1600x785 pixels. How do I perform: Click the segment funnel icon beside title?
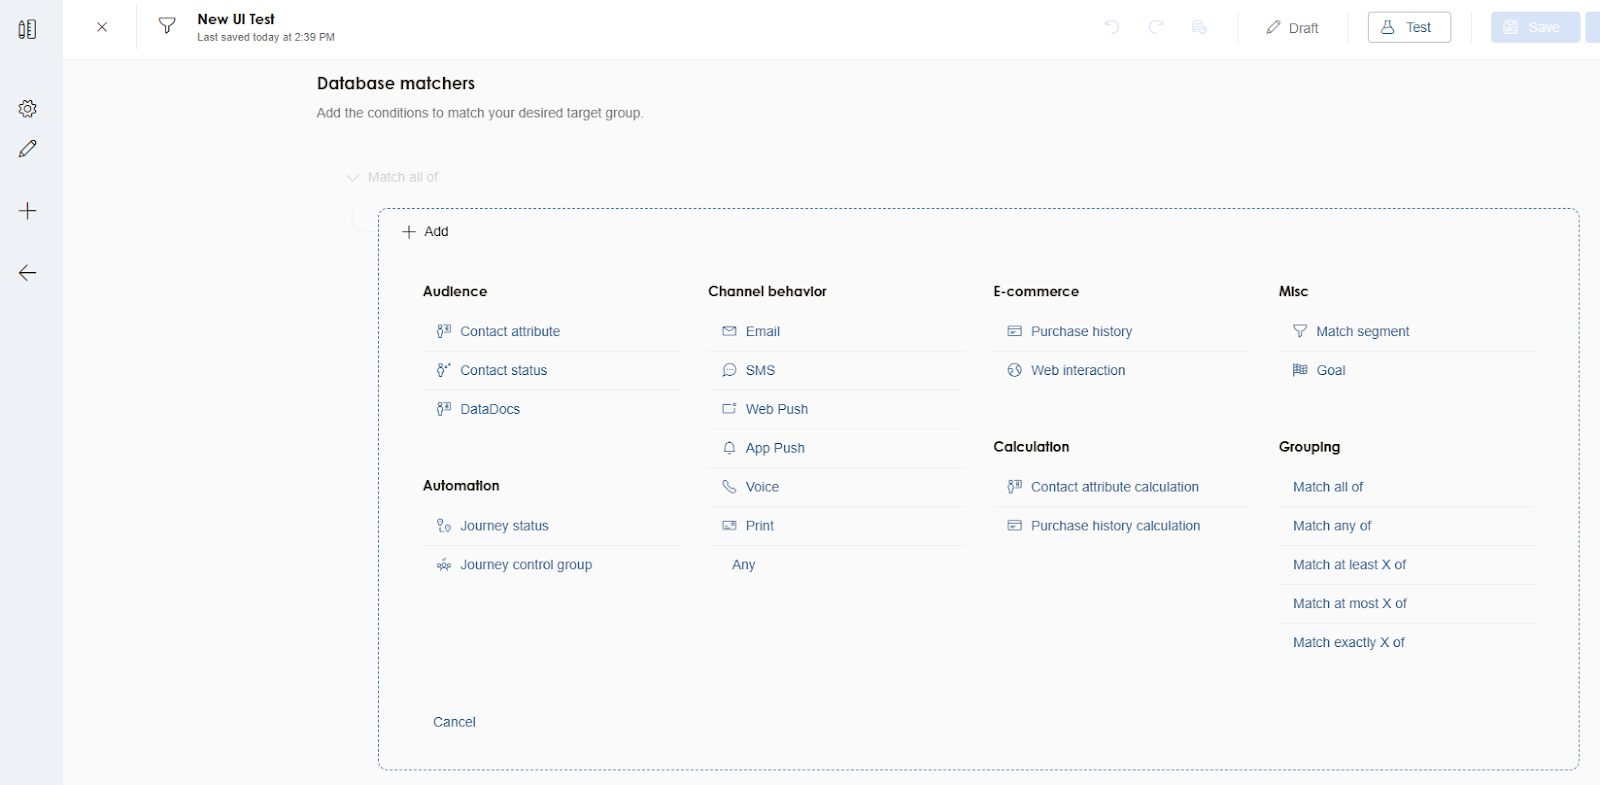167,27
